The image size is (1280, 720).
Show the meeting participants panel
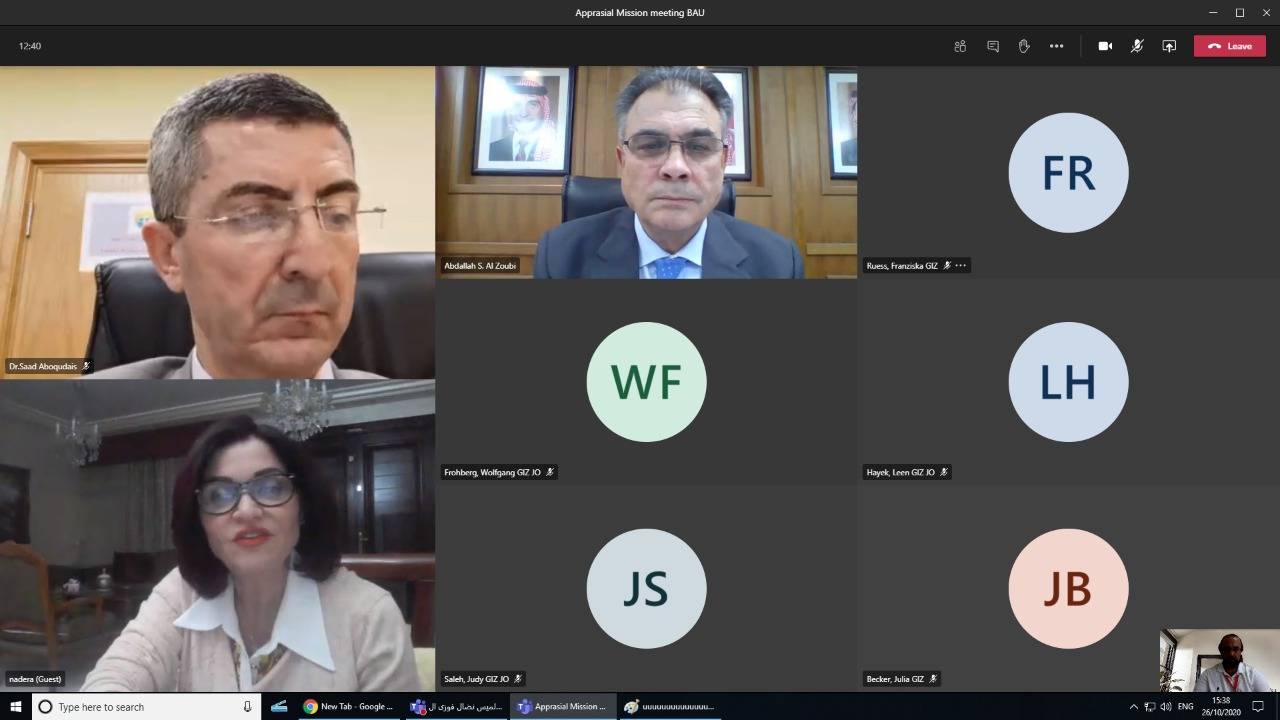tap(960, 46)
